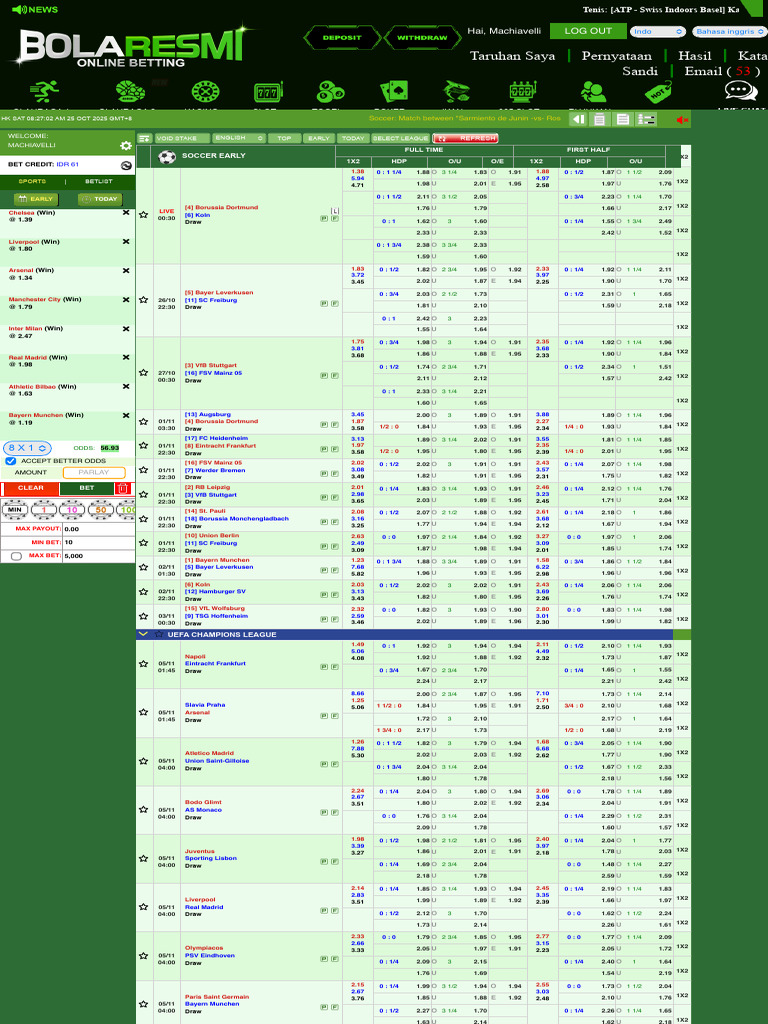This screenshot has width=768, height=1024.
Task: Open the casino roulette chip icon
Action: click(205, 92)
